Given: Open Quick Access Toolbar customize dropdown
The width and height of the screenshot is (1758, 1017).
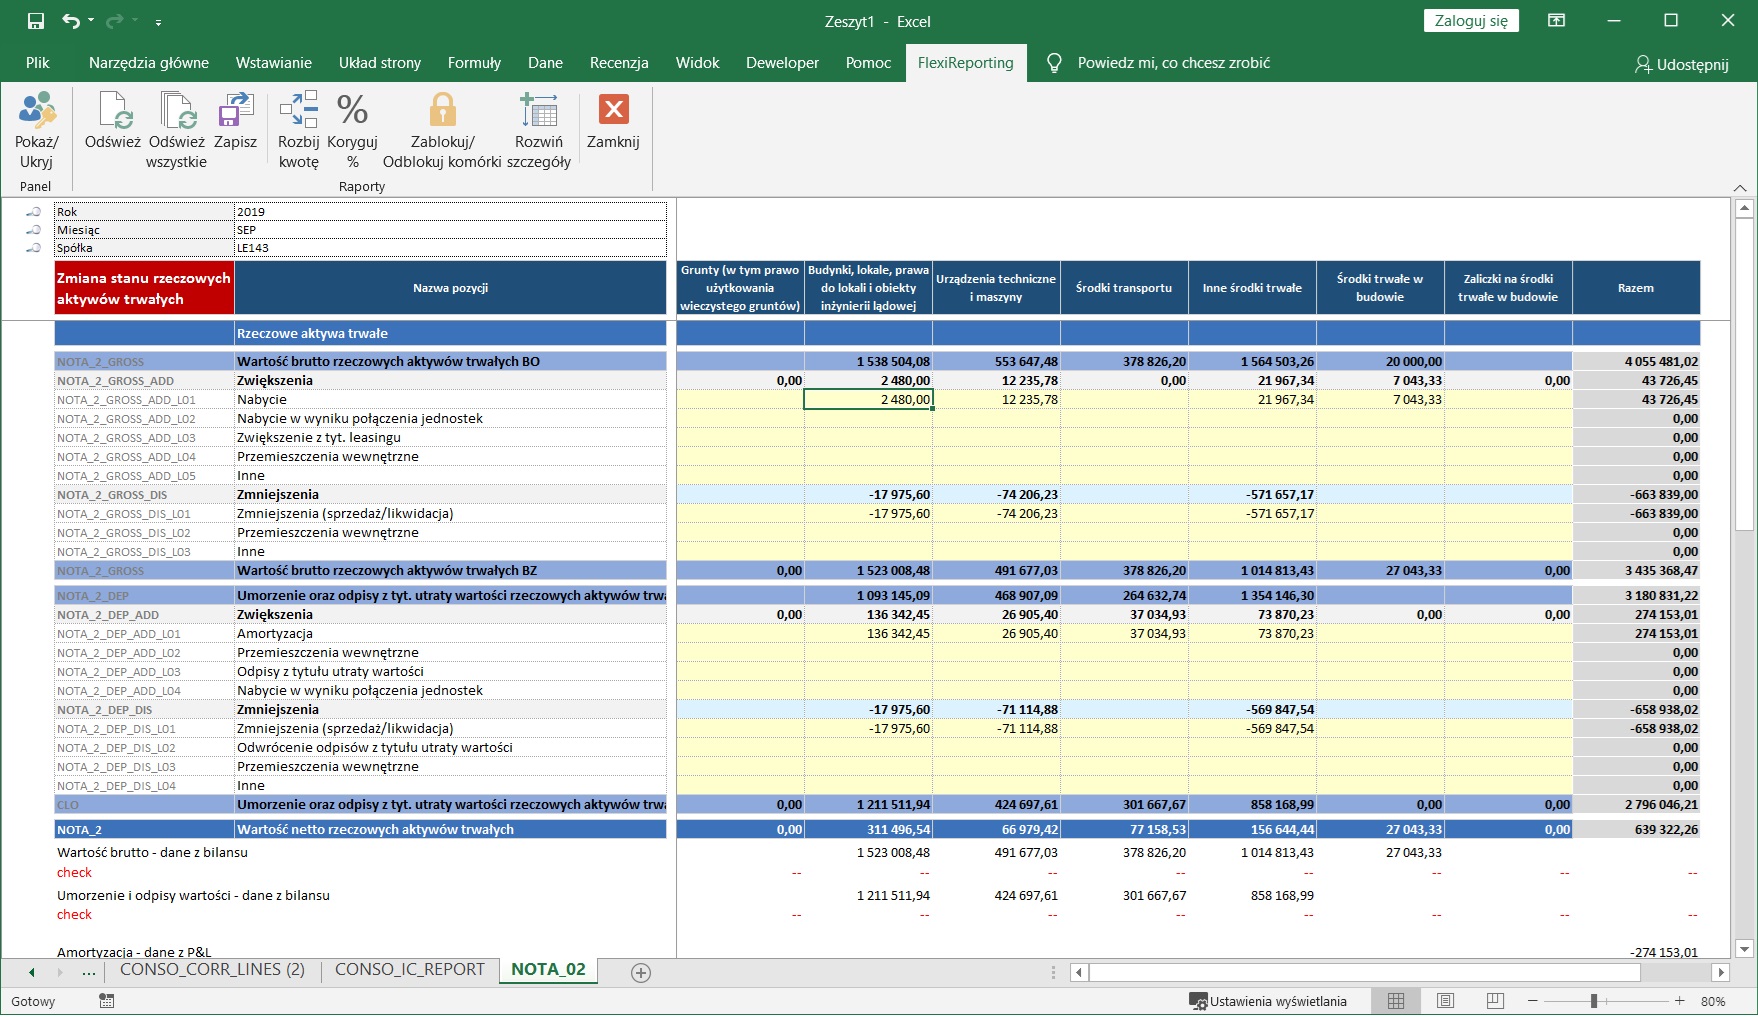Looking at the screenshot, I should click(159, 22).
